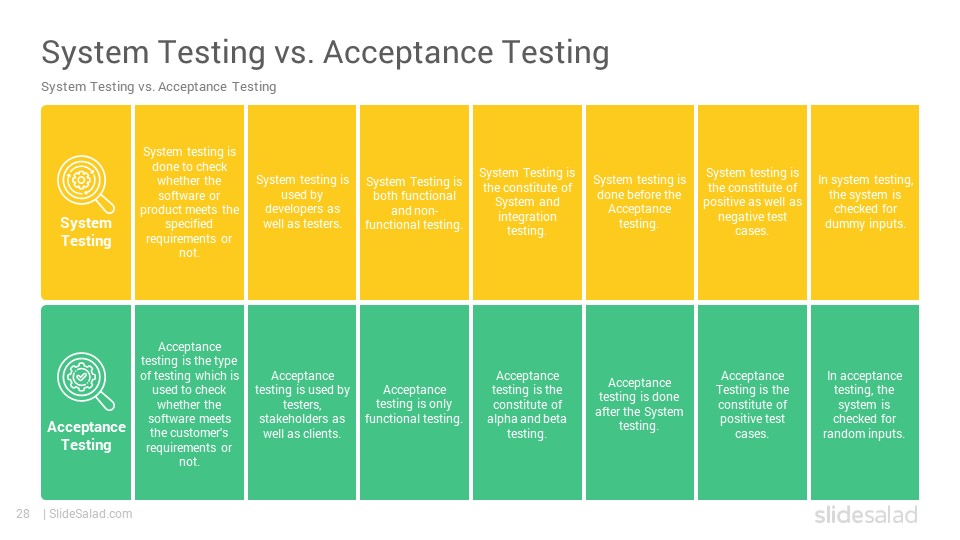The image size is (960, 540).
Task: Click card 'used by developers as well as testers'
Action: coord(302,202)
